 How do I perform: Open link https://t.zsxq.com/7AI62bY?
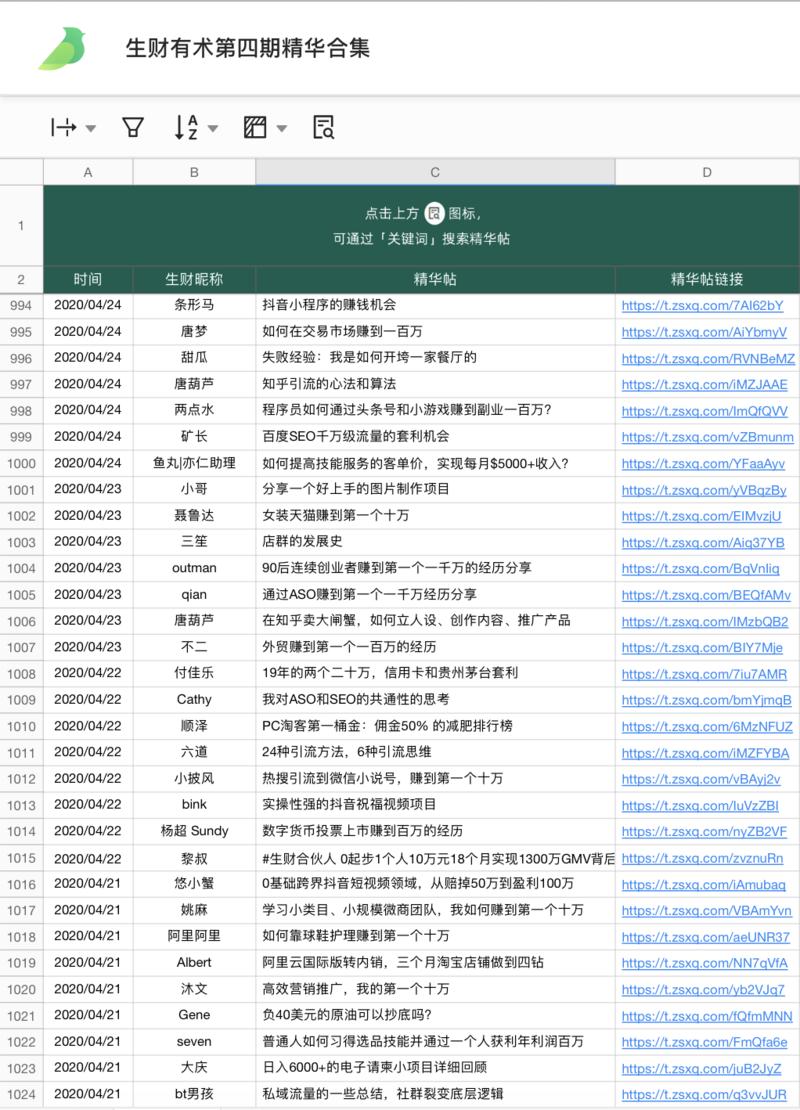[706, 305]
